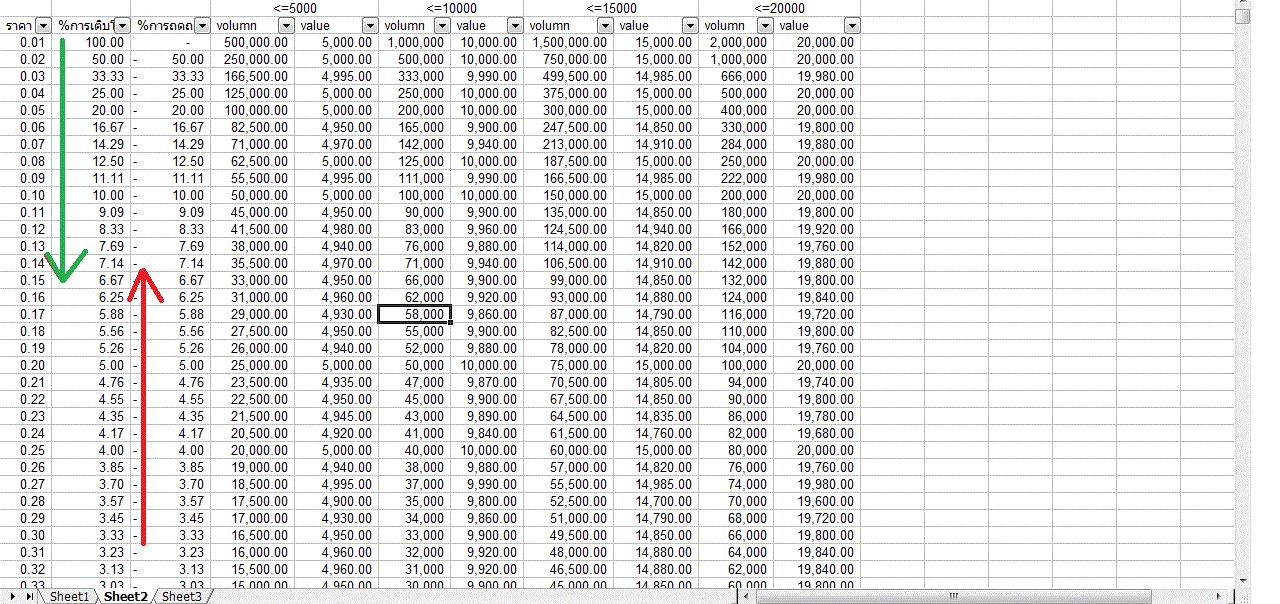Select the cell 9,870.00
This screenshot has height=604, width=1280.
pos(488,382)
